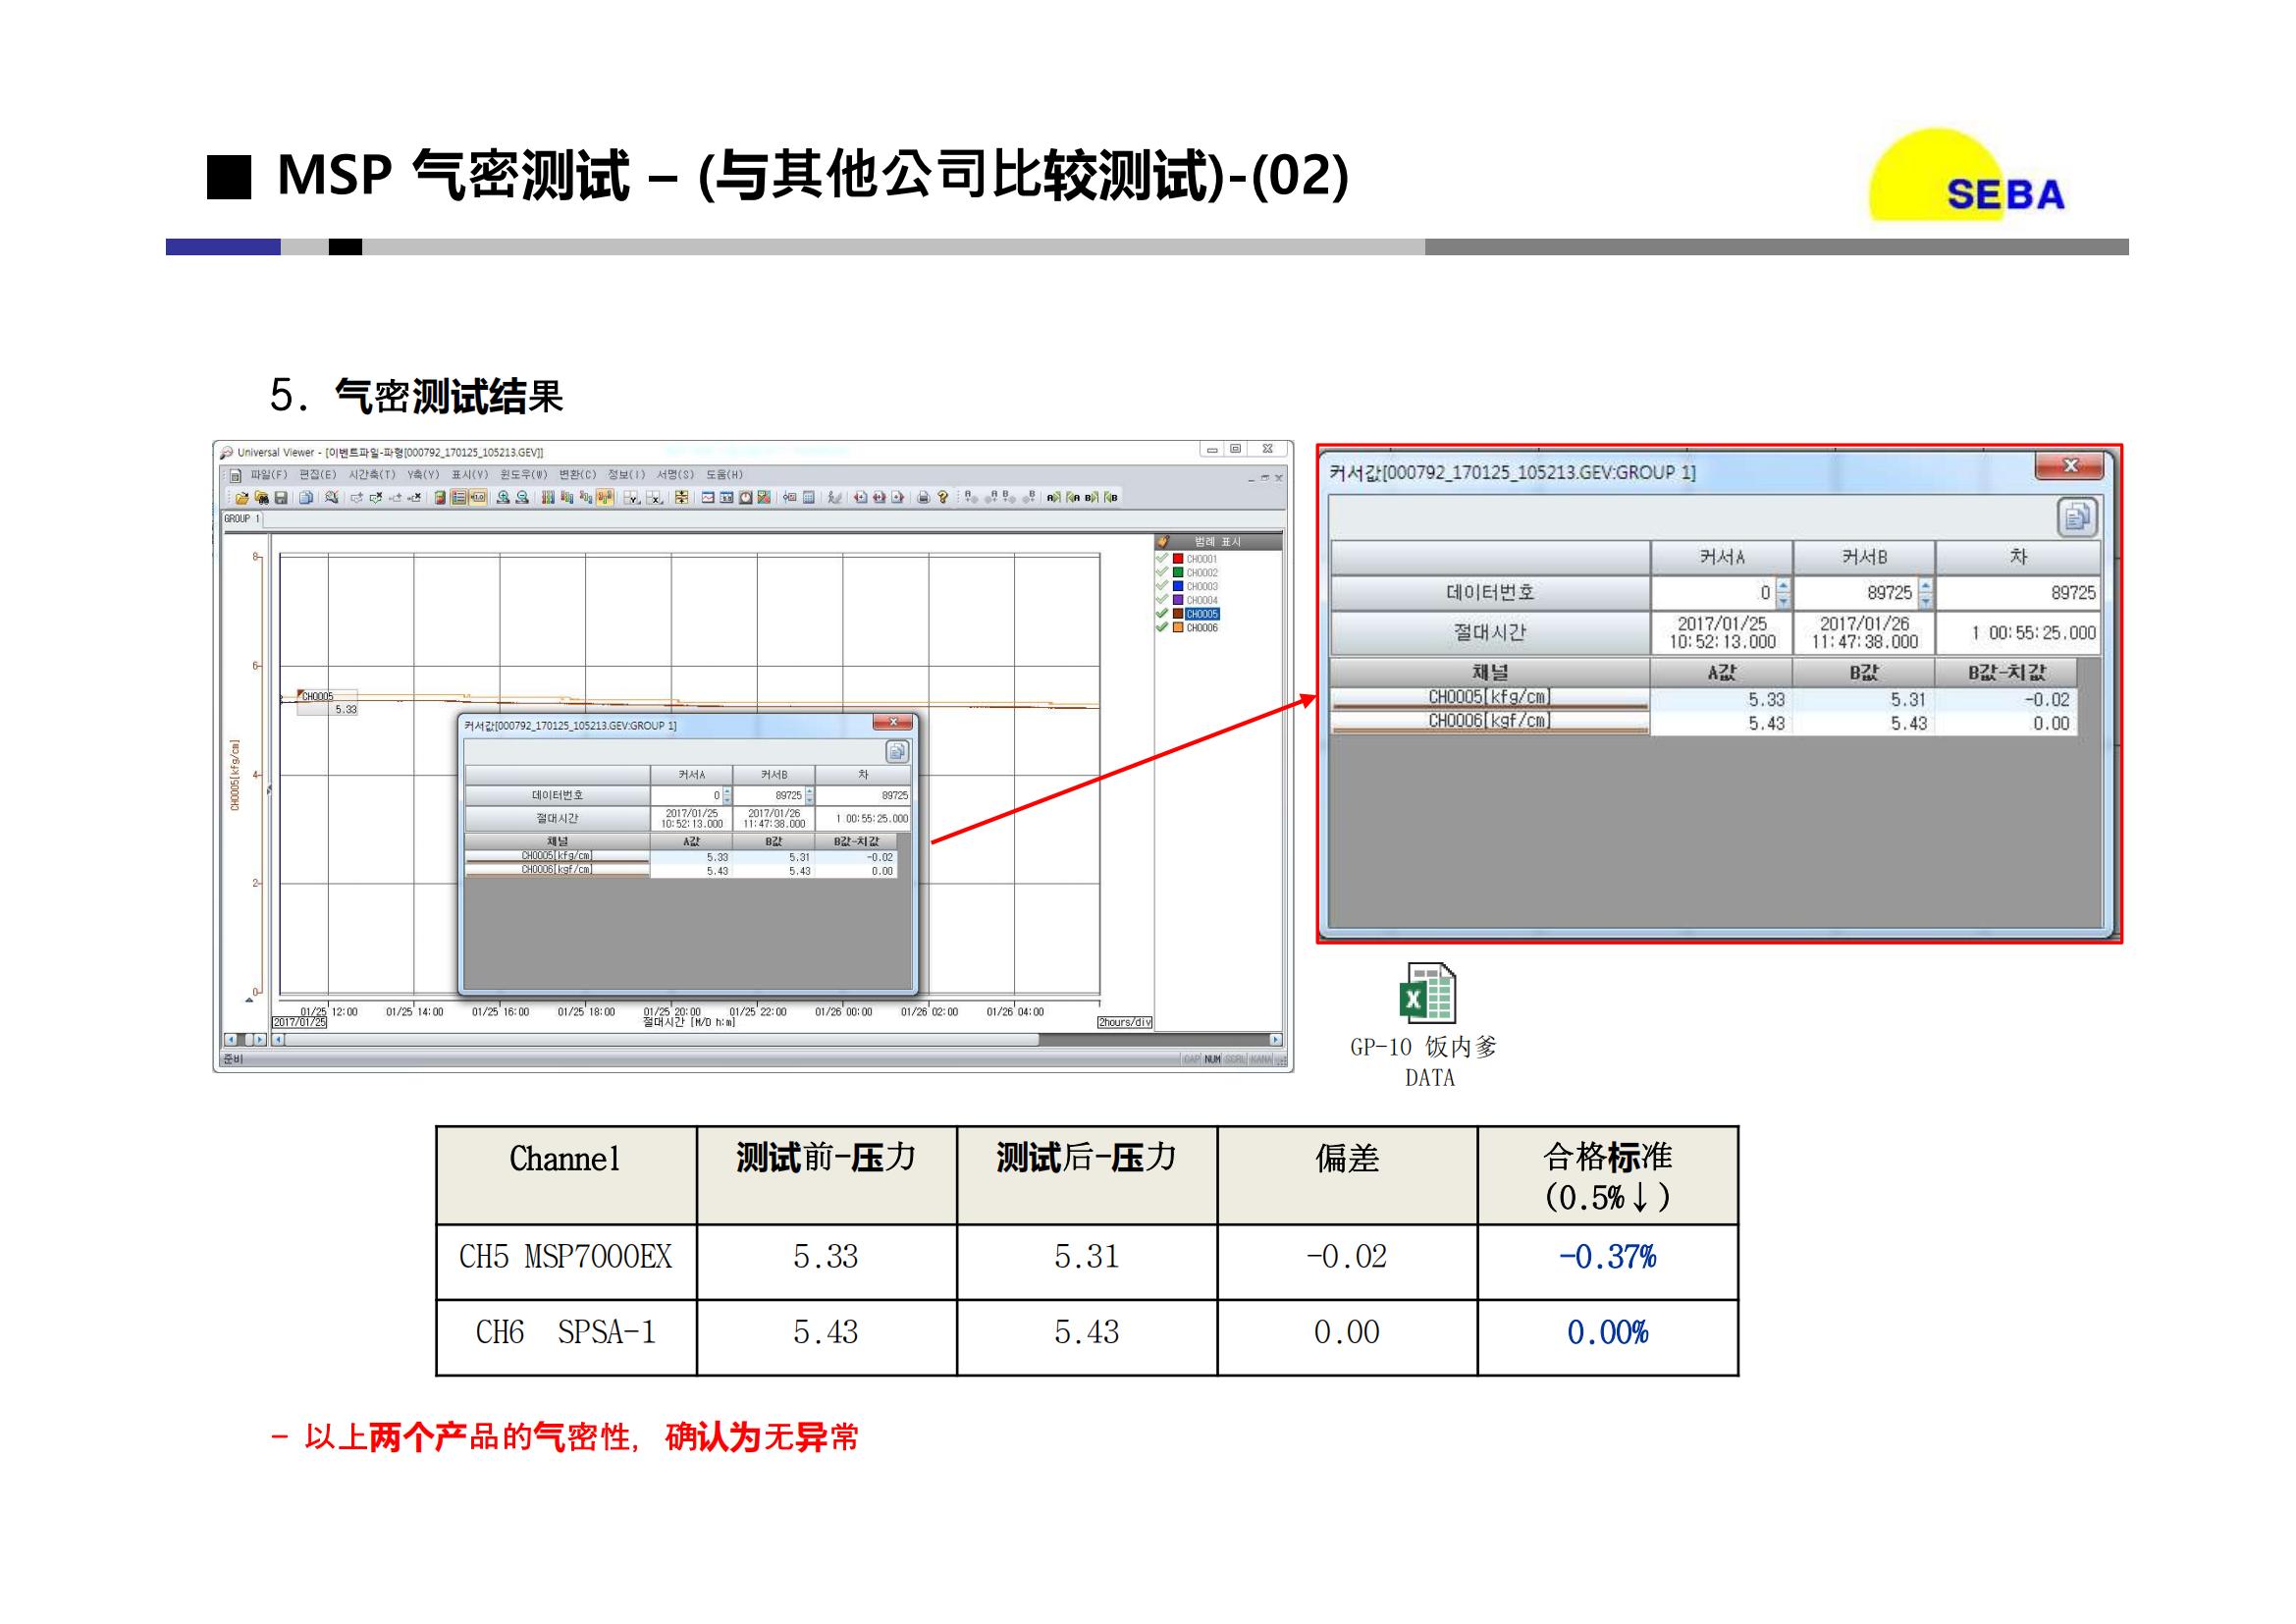Close the small cursor value dialog

click(893, 722)
